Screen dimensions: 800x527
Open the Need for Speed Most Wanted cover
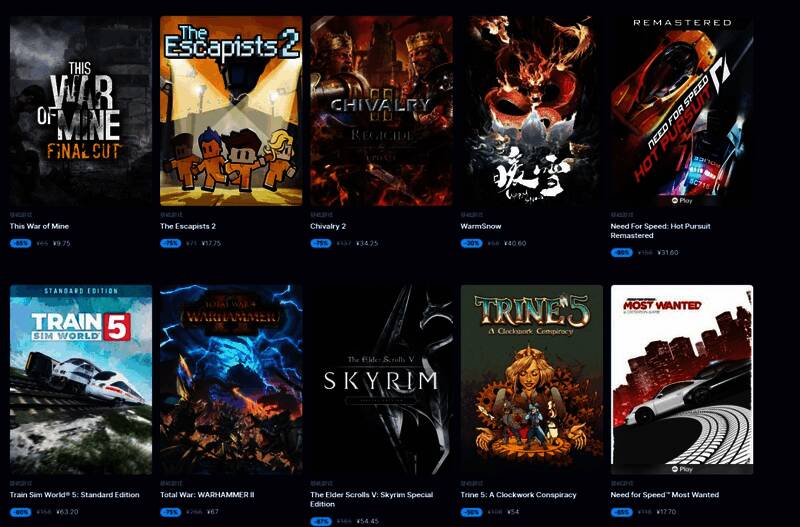[x=682, y=380]
